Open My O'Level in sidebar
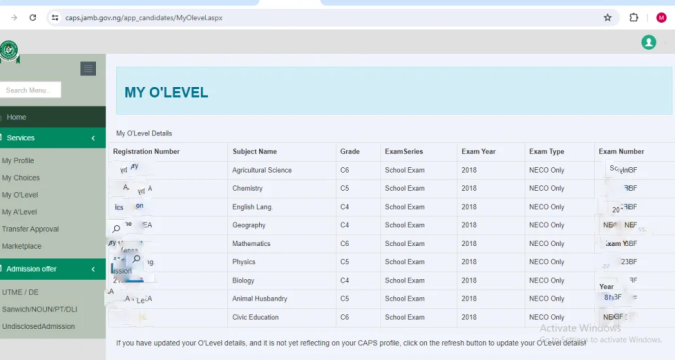 (20, 195)
